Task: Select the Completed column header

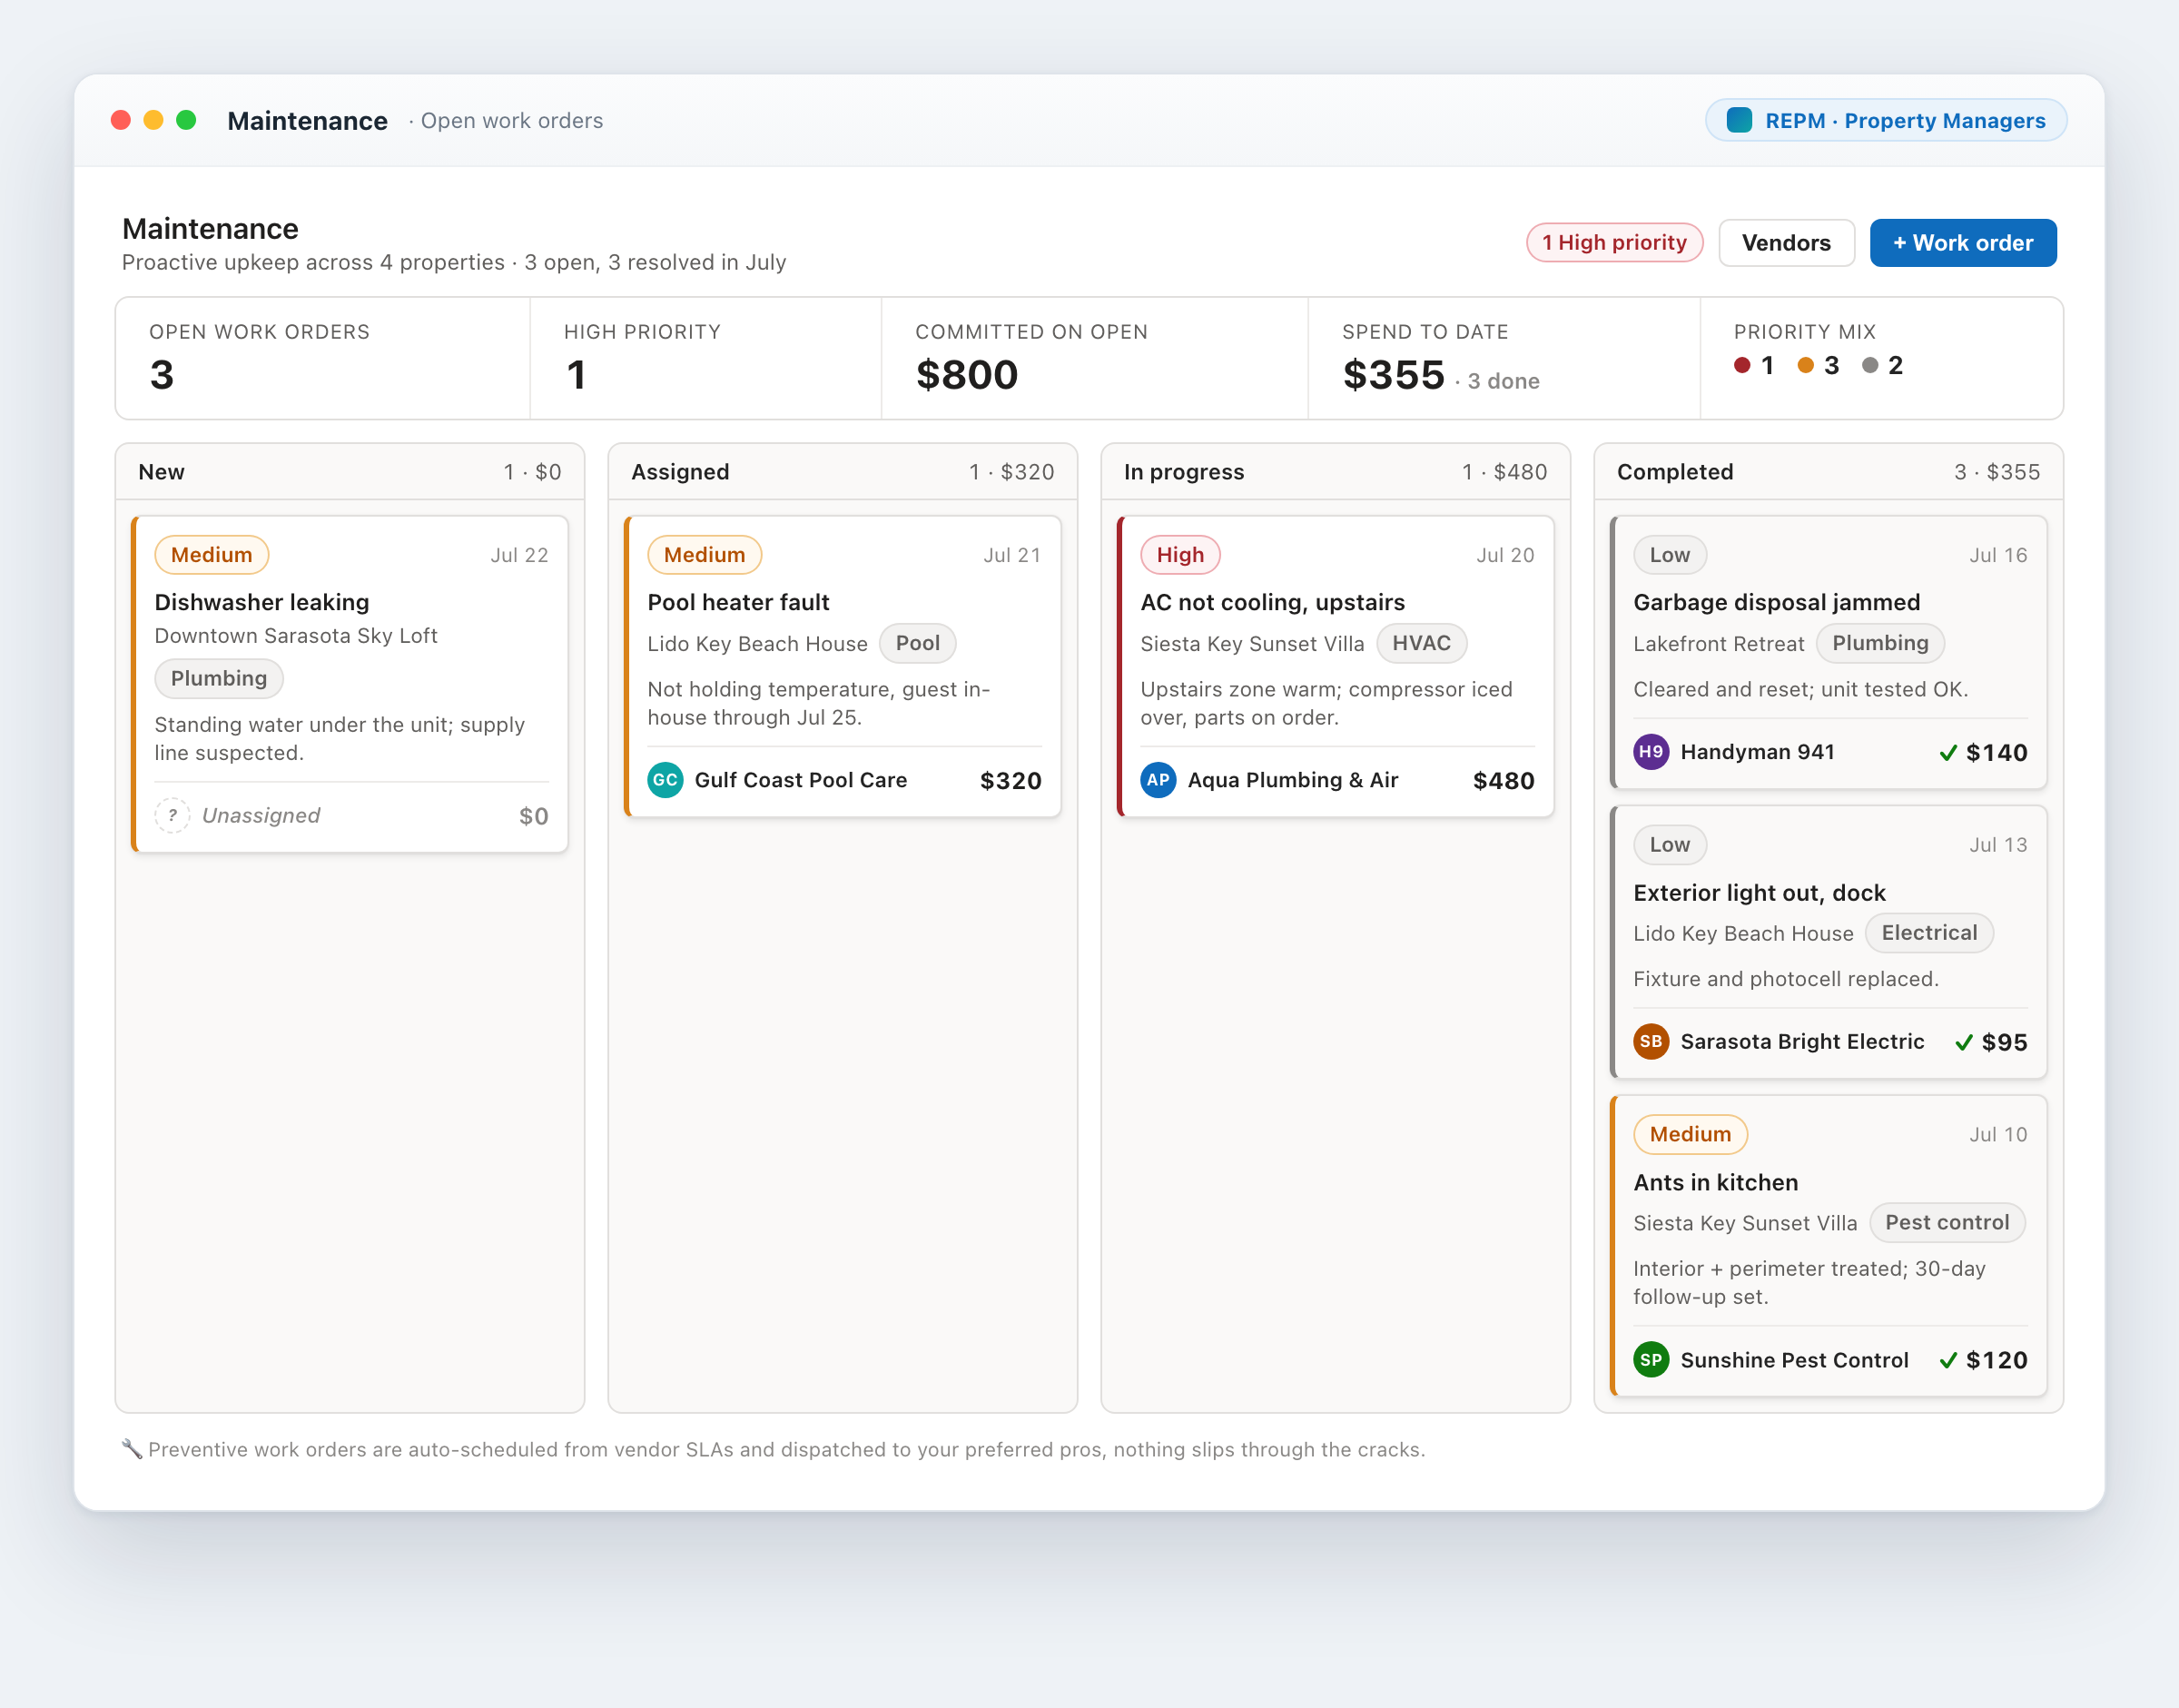Action: click(x=1829, y=472)
